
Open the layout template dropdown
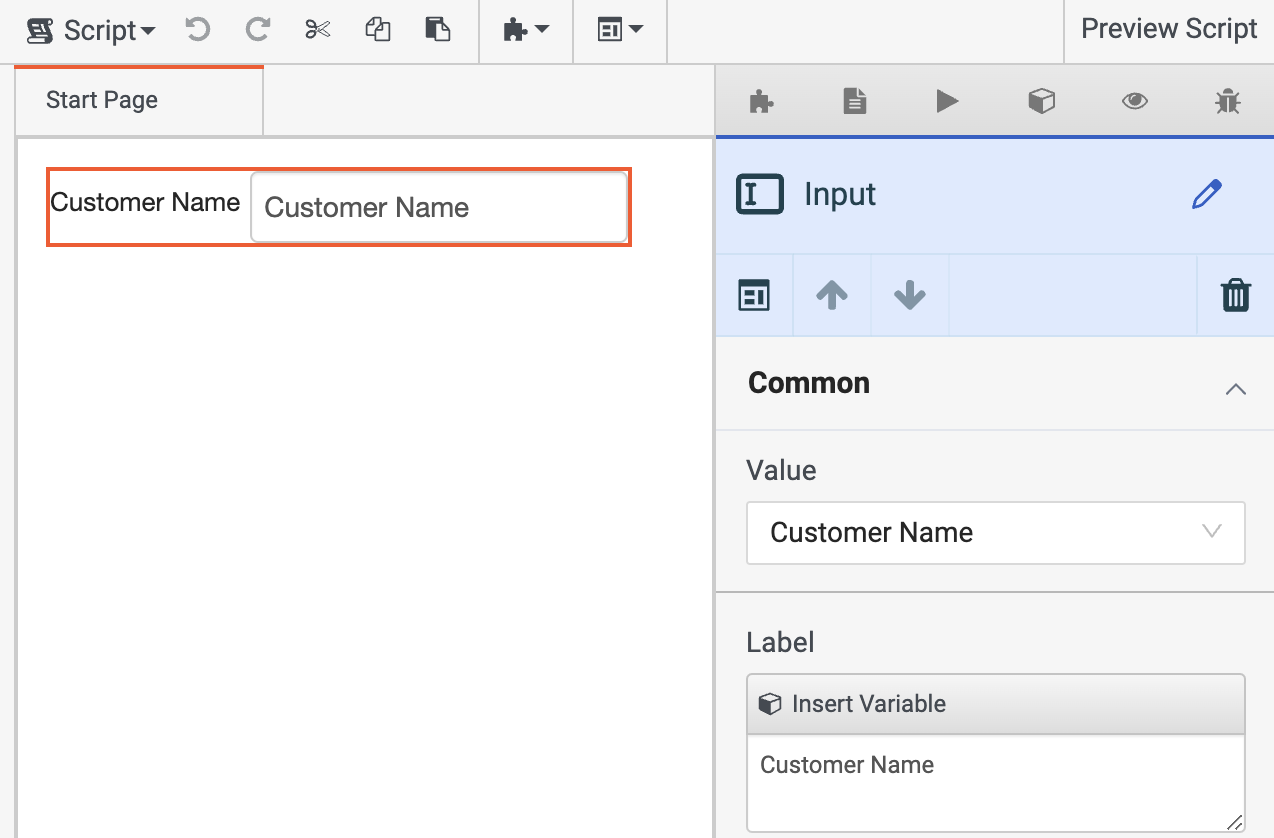pos(619,30)
